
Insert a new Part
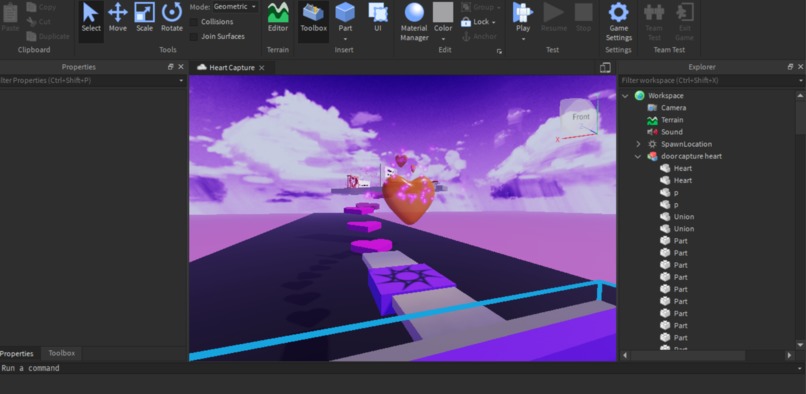point(345,16)
